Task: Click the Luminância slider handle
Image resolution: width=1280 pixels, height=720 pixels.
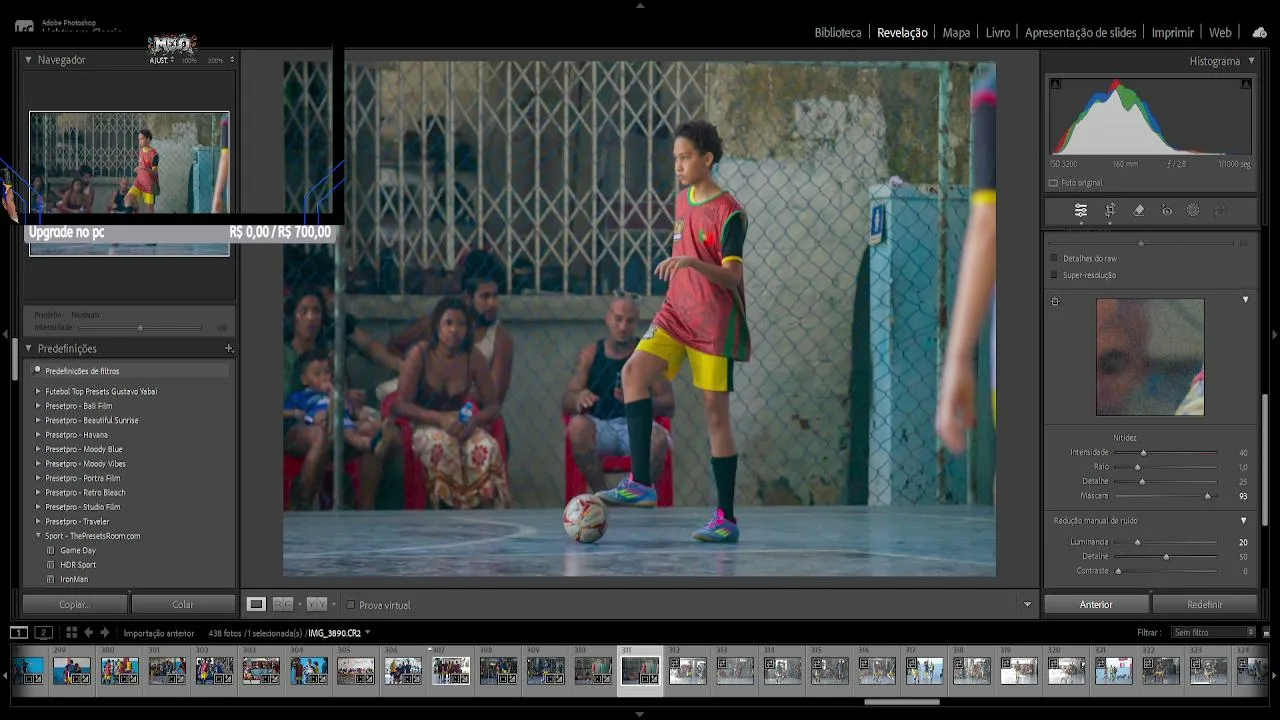Action: pyautogui.click(x=1137, y=542)
